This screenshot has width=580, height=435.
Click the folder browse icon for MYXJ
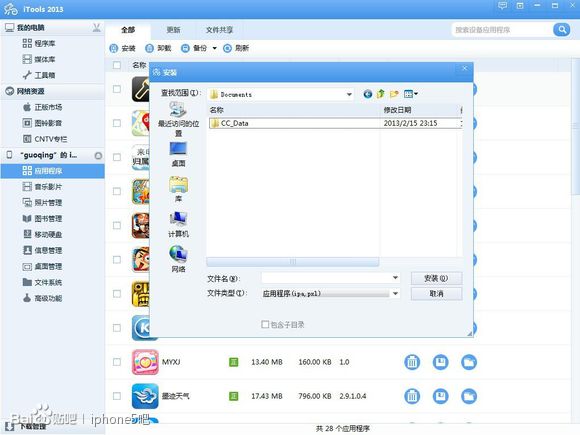(x=469, y=362)
